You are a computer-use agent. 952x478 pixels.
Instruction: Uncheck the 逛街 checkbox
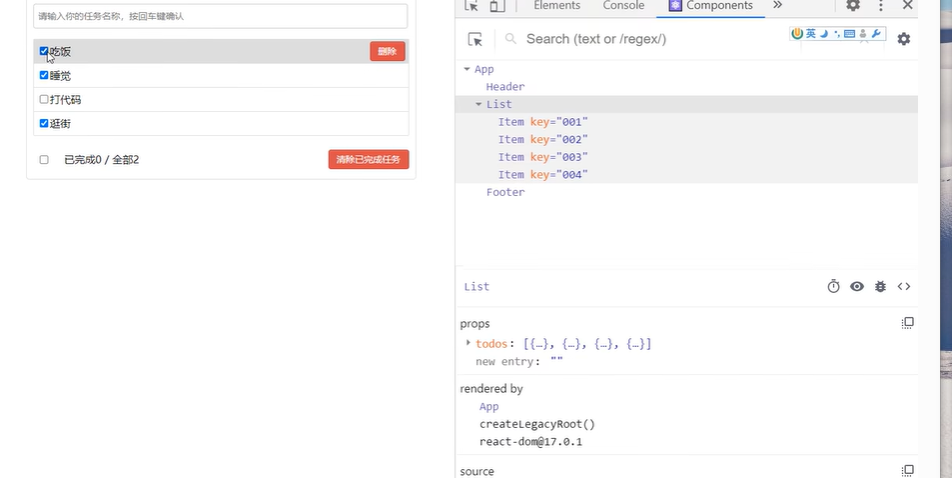point(44,123)
